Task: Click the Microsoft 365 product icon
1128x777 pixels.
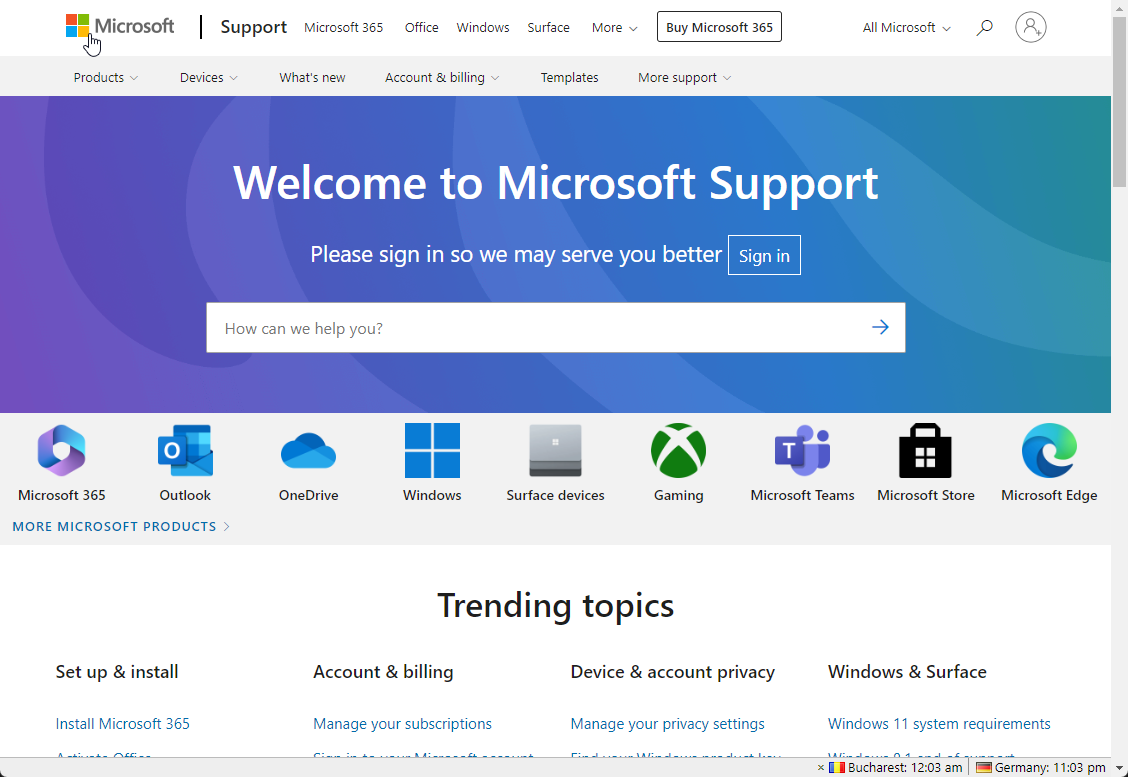Action: (60, 450)
